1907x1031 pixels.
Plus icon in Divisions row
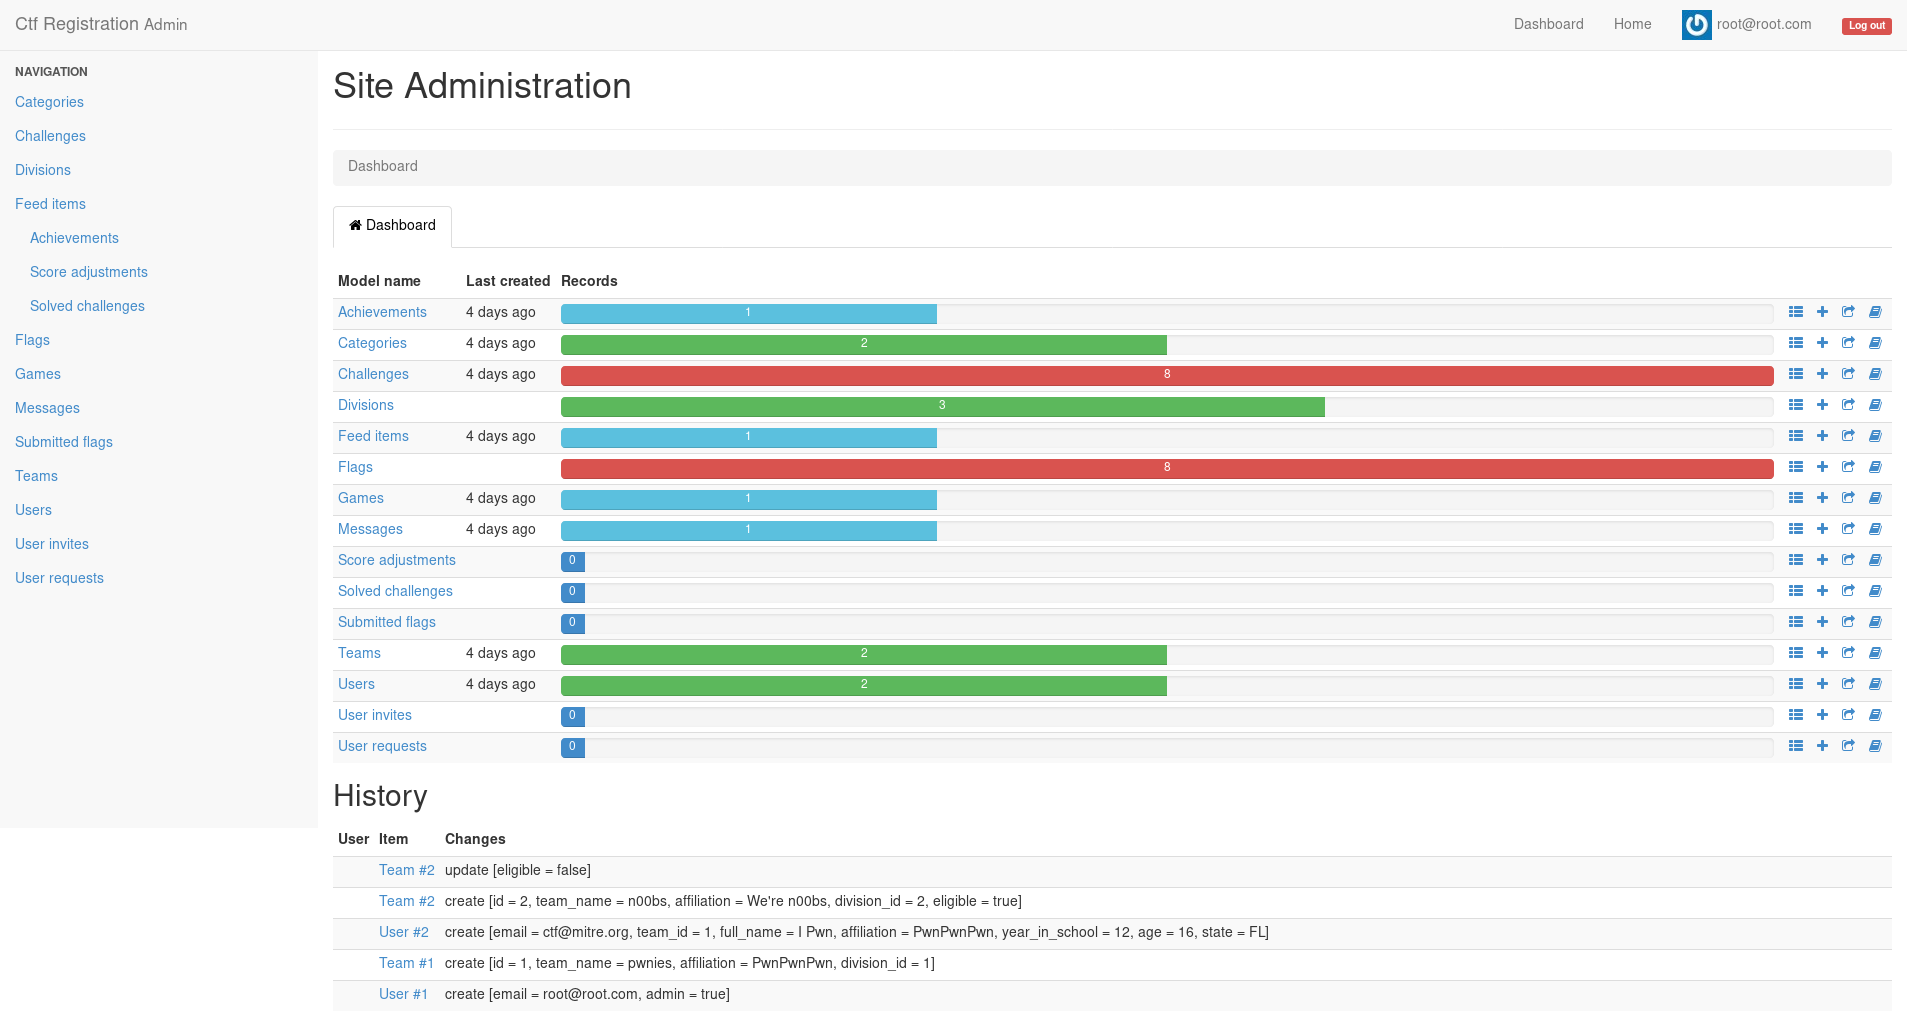(x=1822, y=405)
